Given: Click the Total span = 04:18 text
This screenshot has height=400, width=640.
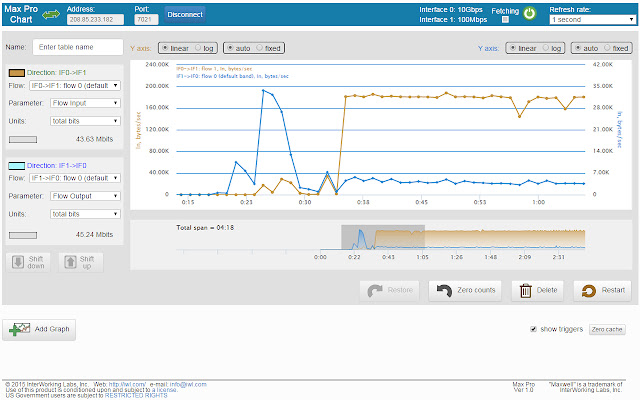Looking at the screenshot, I should click(205, 228).
